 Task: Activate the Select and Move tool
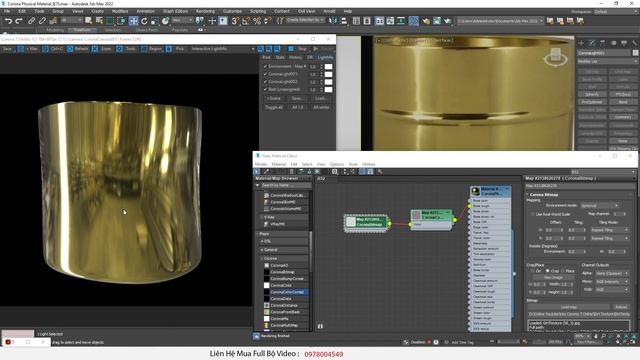point(133,21)
